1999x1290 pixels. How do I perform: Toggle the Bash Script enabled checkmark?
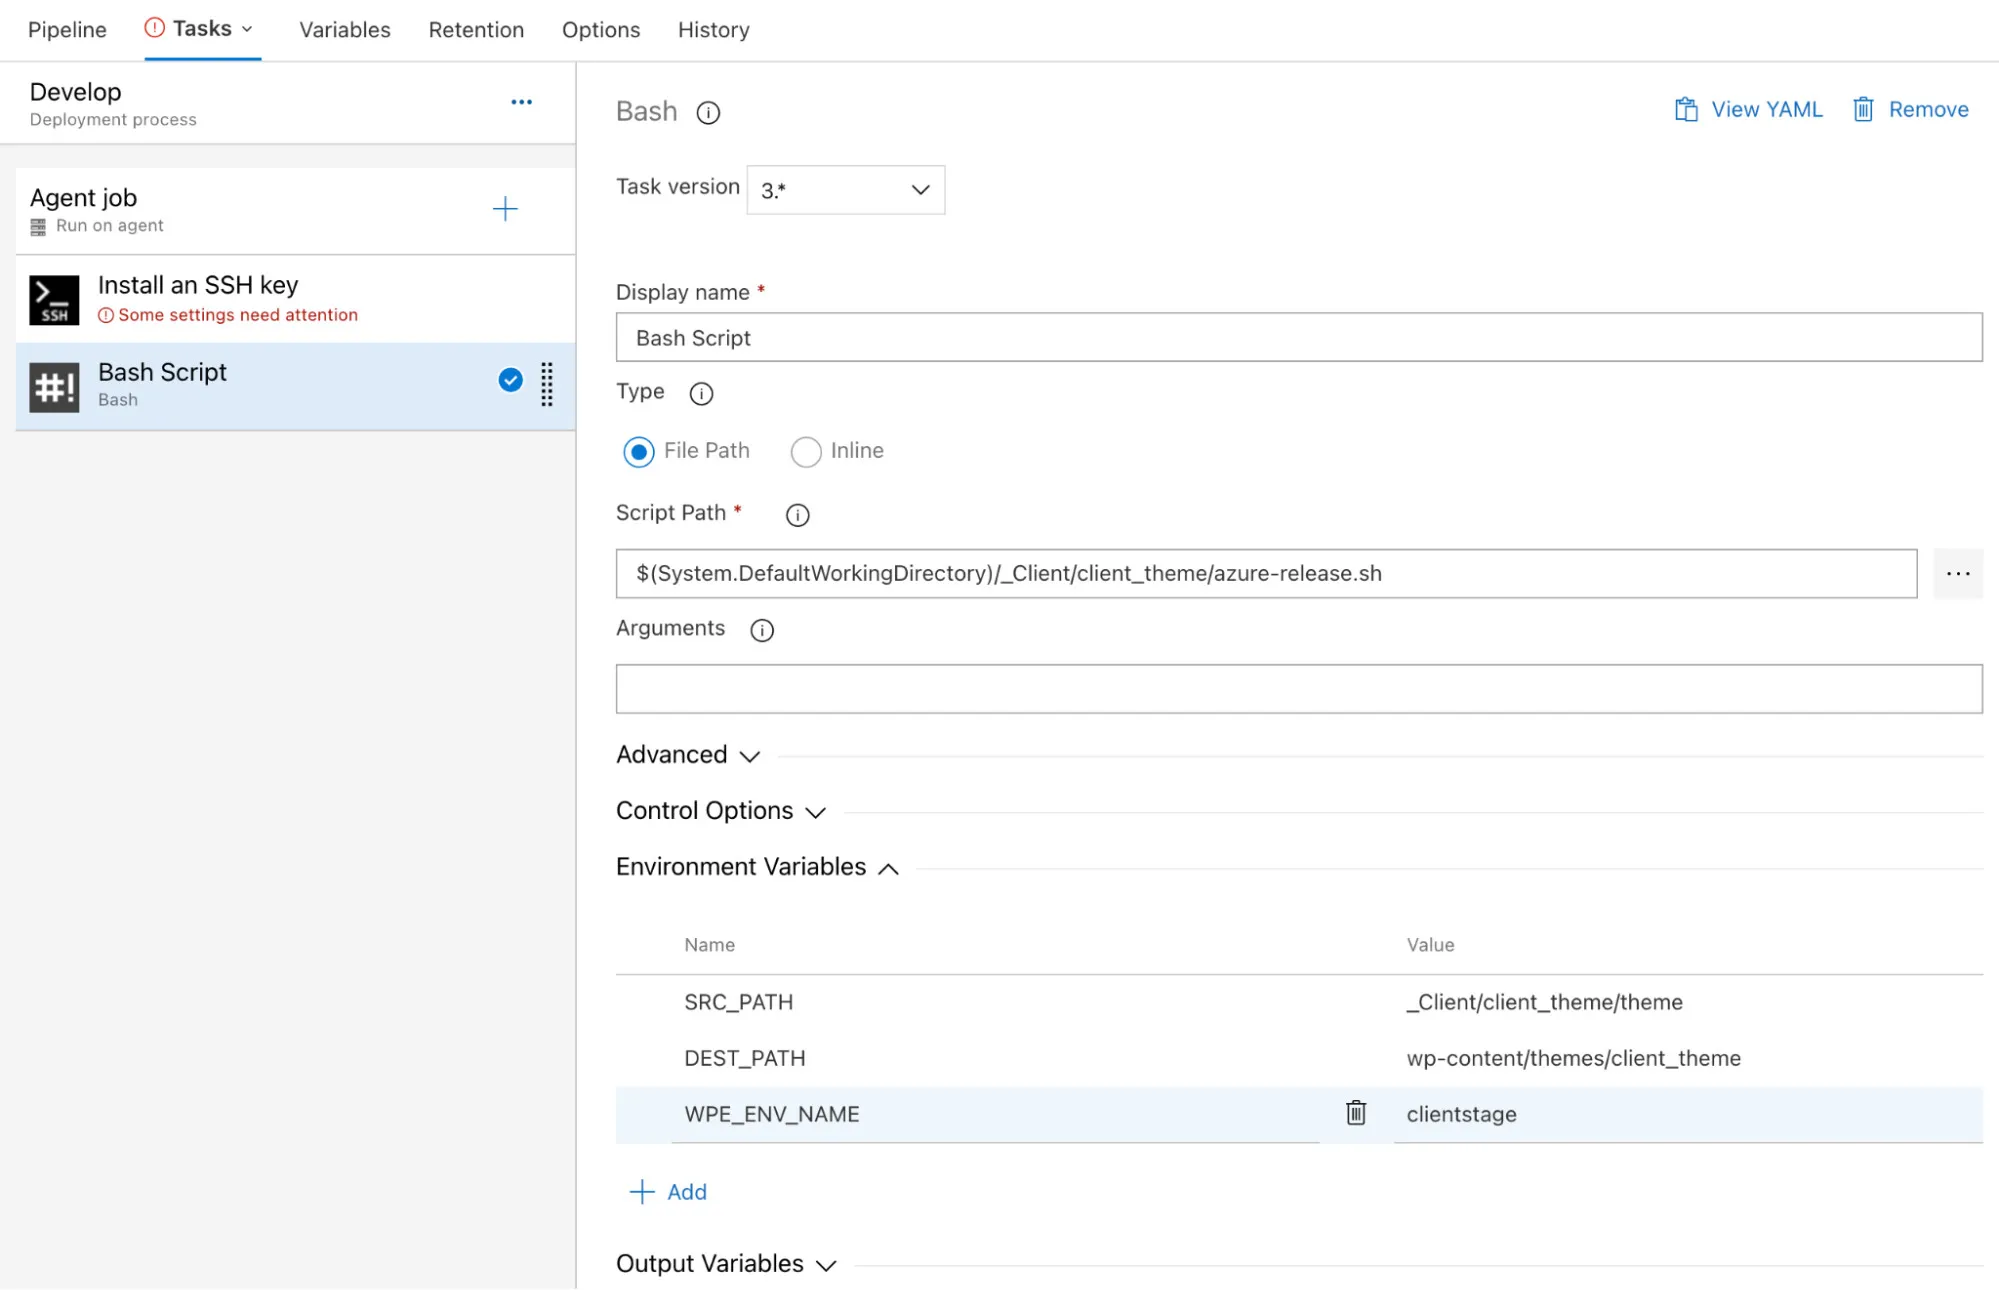(x=510, y=380)
